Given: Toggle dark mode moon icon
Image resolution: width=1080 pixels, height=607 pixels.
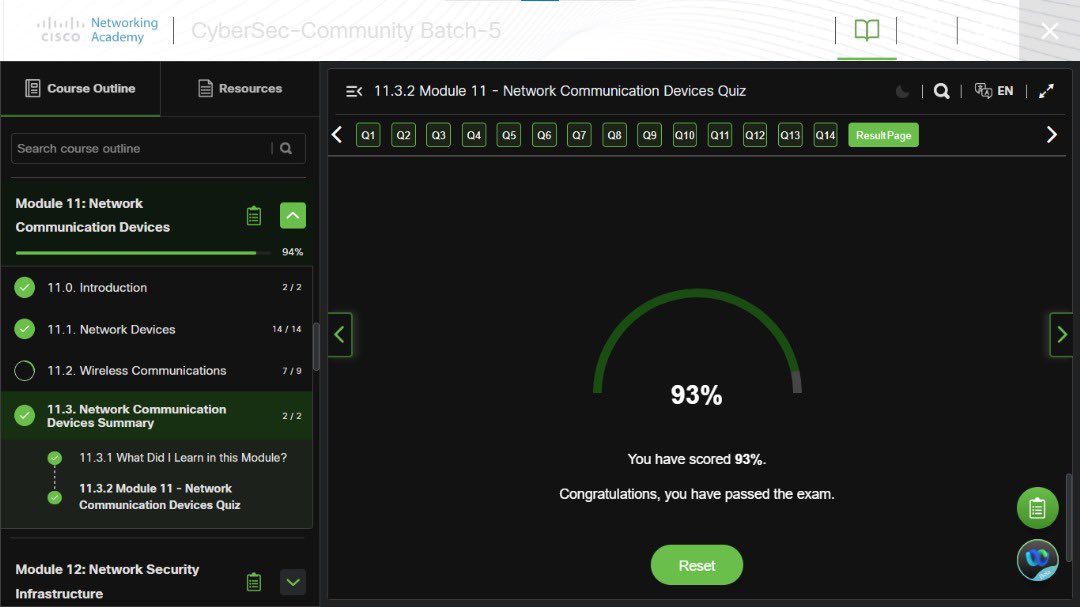Looking at the screenshot, I should point(902,91).
